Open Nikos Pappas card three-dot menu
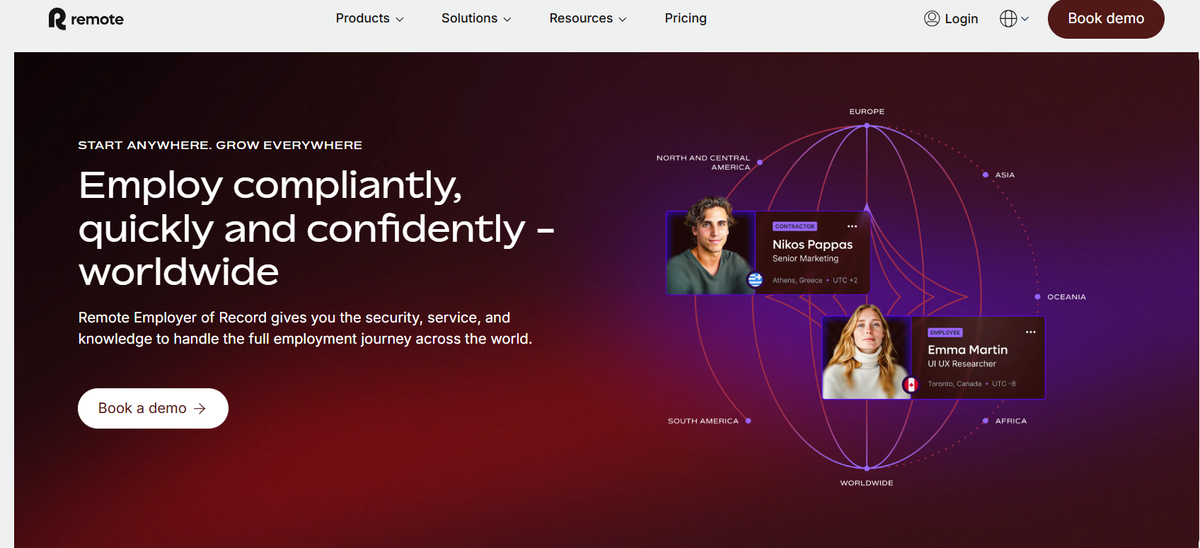1200x548 pixels. [x=852, y=226]
